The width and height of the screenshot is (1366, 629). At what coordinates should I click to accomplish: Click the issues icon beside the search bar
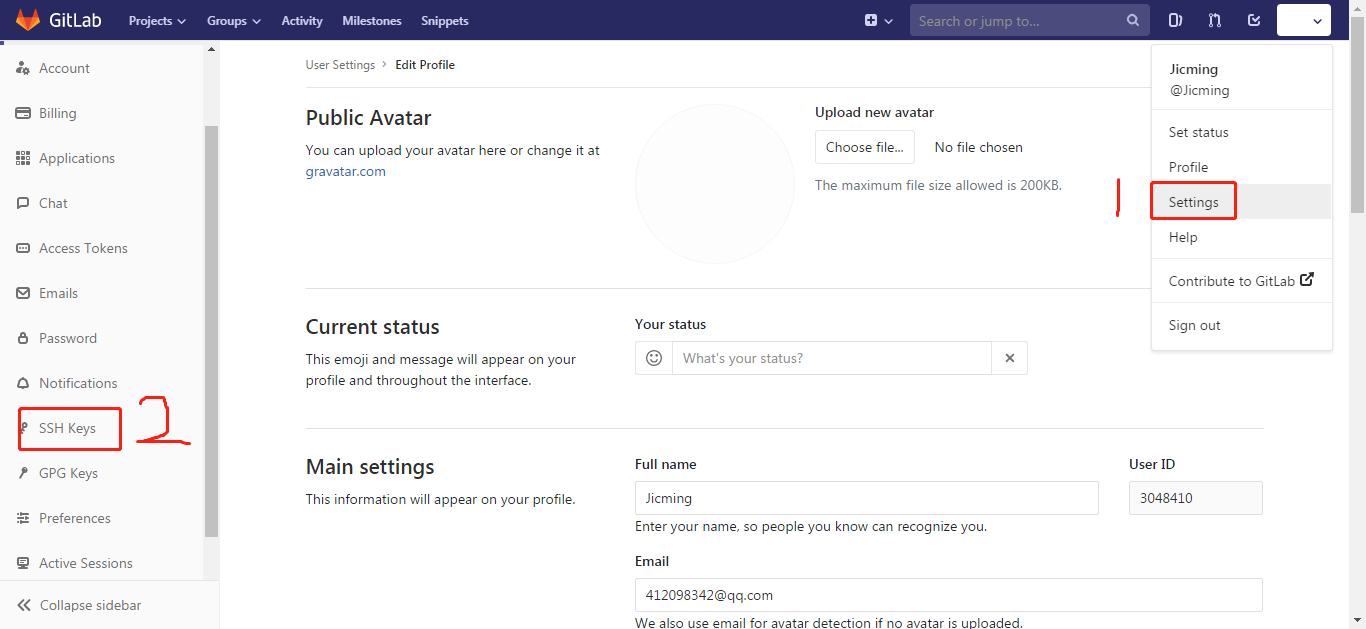pyautogui.click(x=1175, y=20)
